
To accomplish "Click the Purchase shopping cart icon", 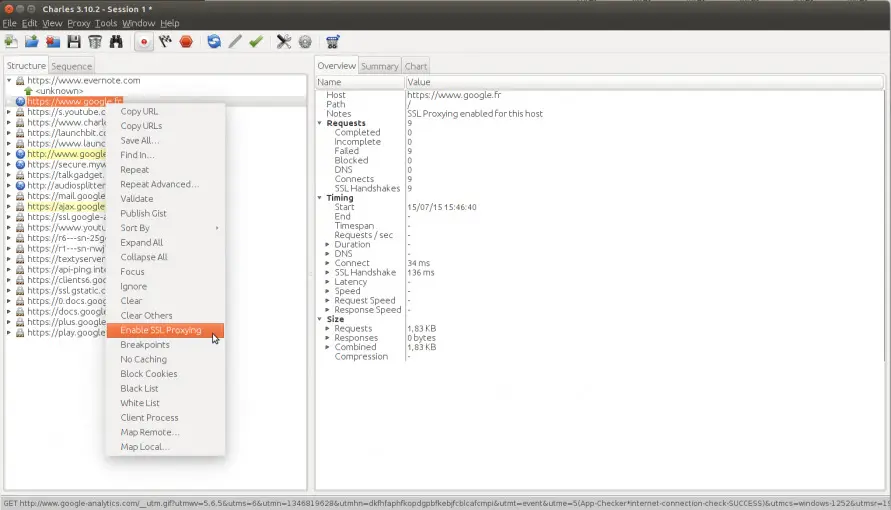I will [x=332, y=41].
